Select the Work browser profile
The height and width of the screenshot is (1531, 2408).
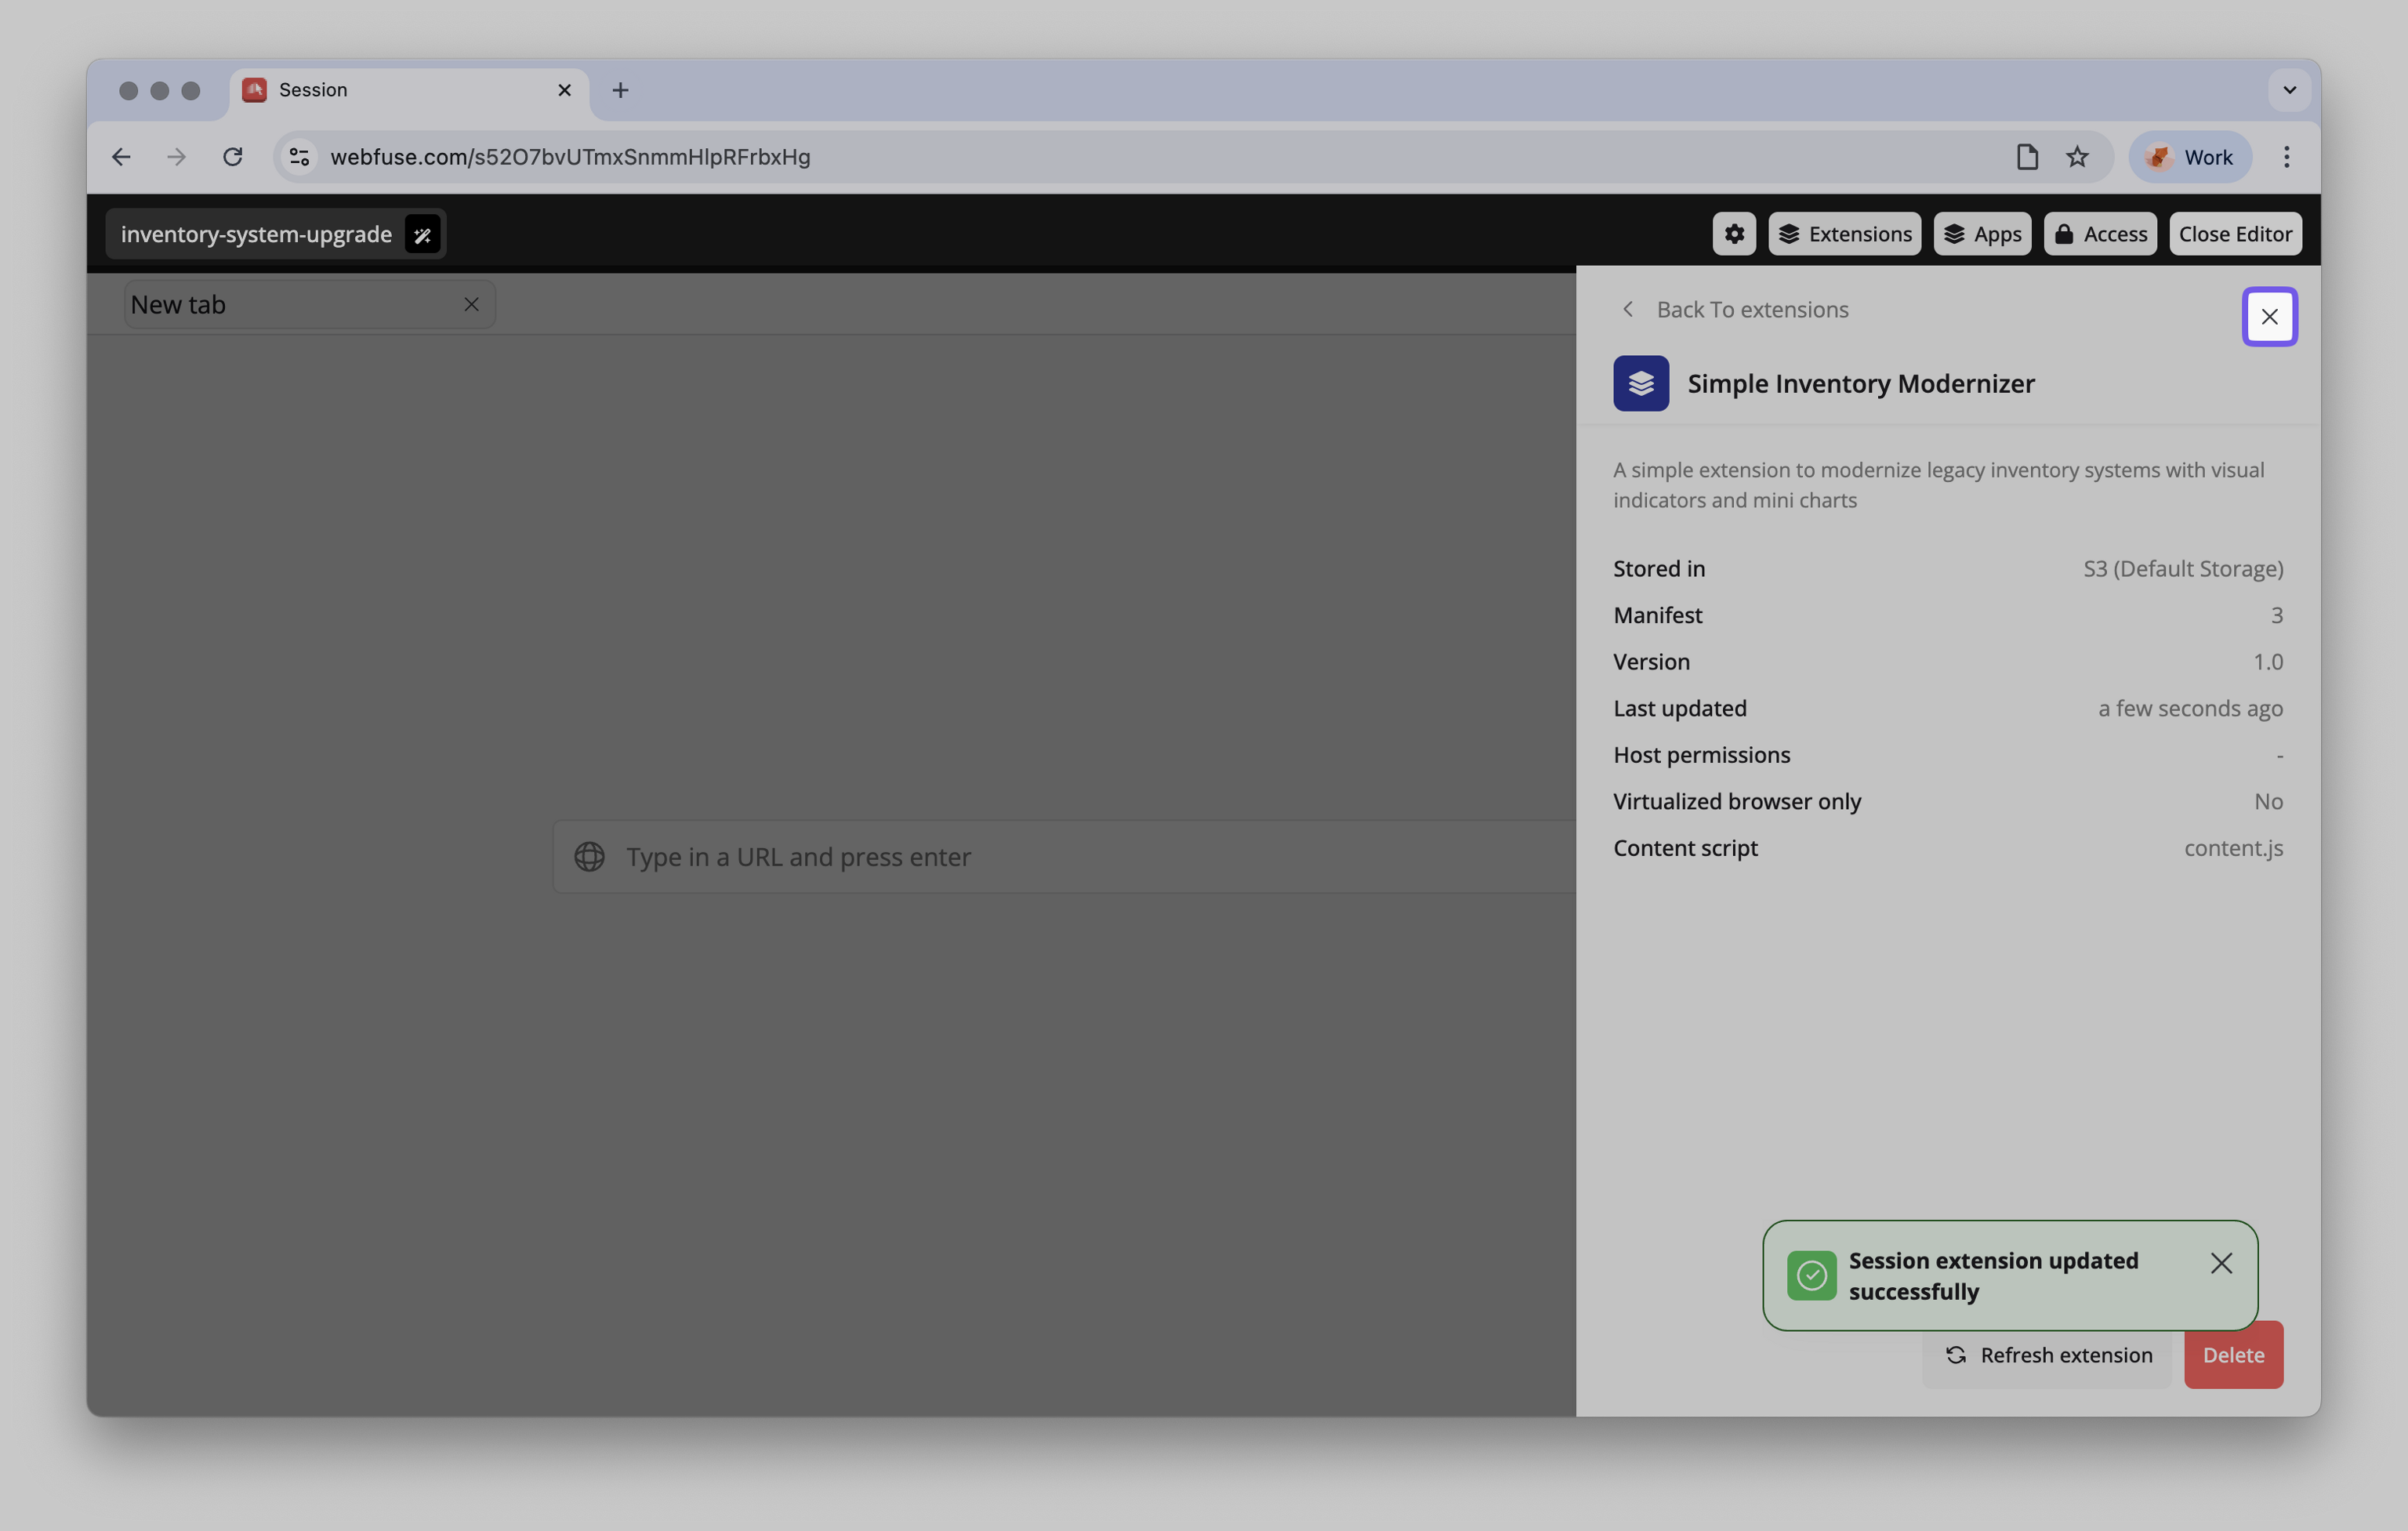pyautogui.click(x=2190, y=156)
